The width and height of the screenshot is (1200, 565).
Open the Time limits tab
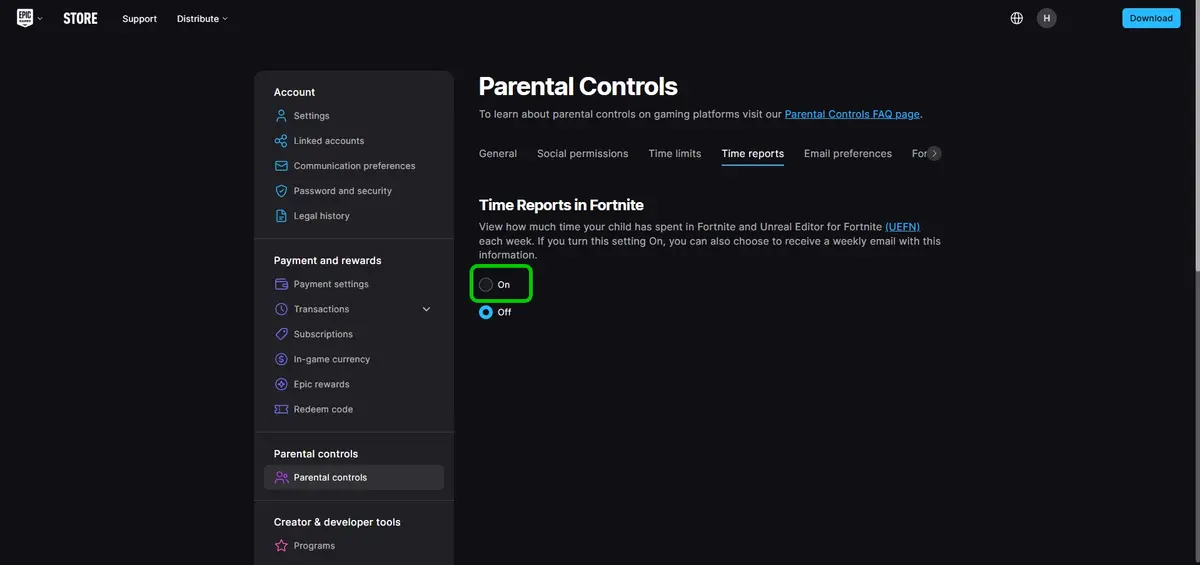point(675,154)
